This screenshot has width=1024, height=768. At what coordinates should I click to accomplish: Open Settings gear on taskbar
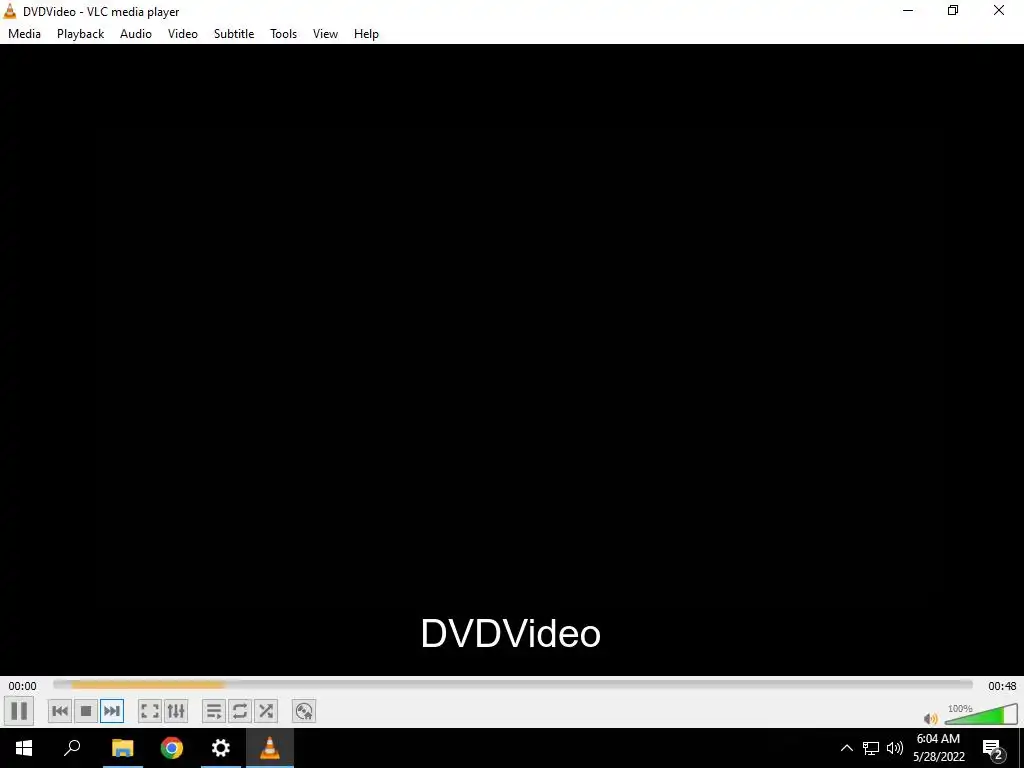[221, 748]
